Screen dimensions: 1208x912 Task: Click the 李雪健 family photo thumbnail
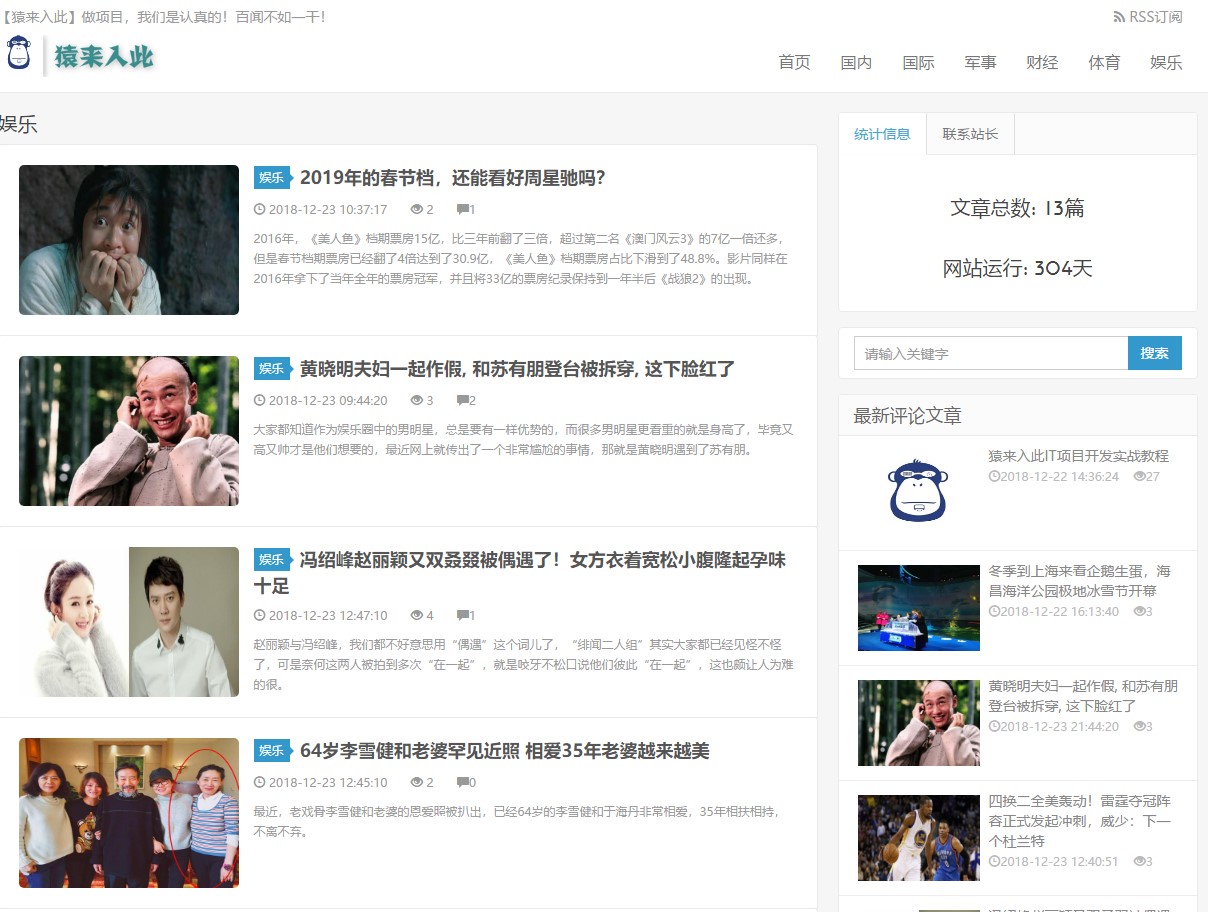click(128, 812)
